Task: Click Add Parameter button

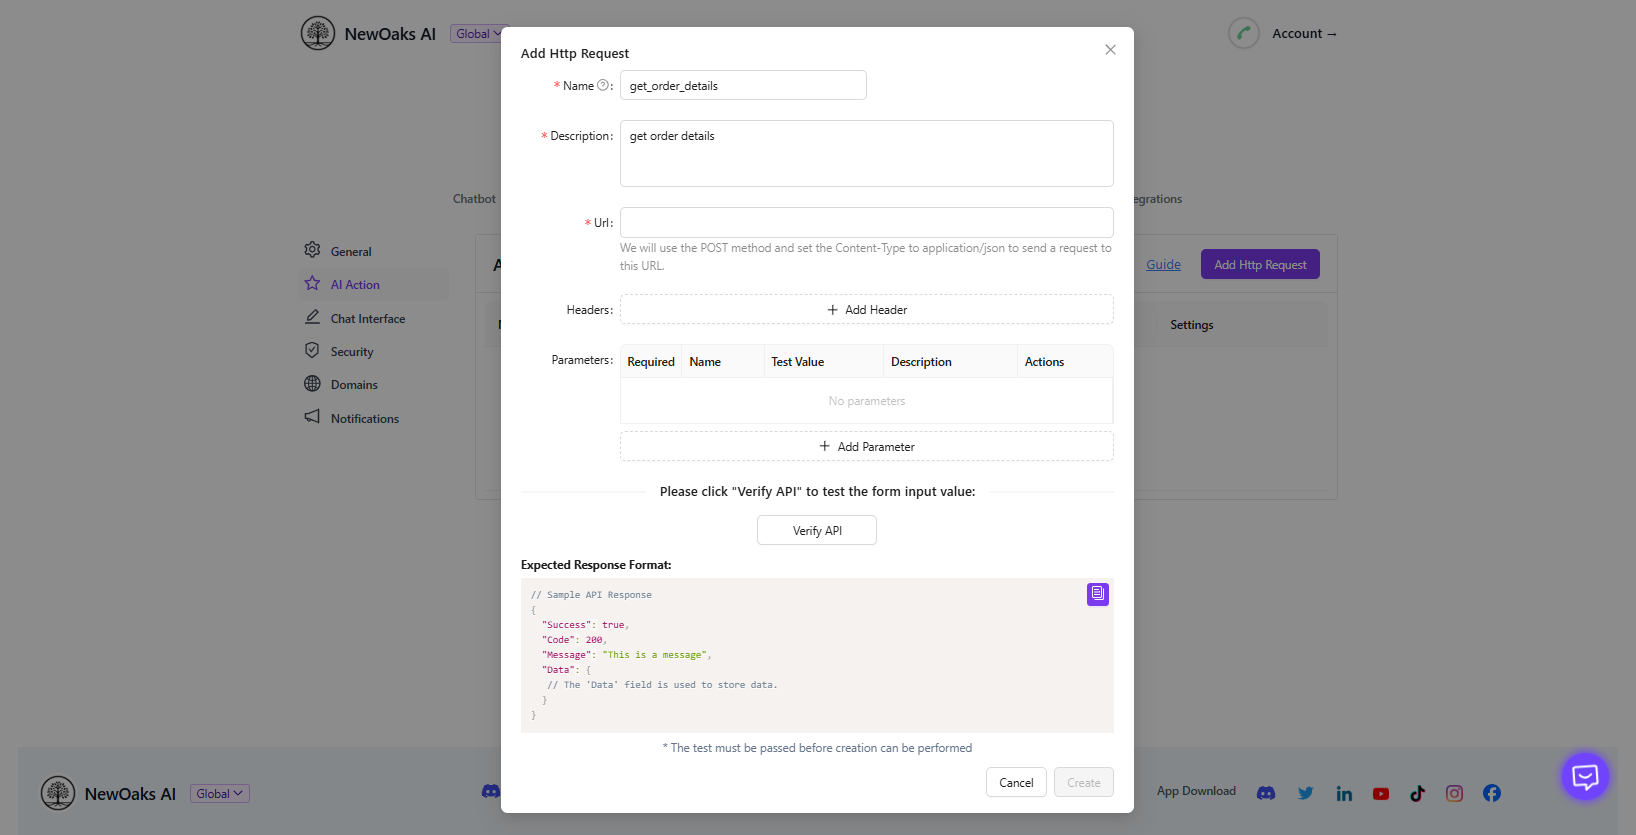Action: [867, 447]
